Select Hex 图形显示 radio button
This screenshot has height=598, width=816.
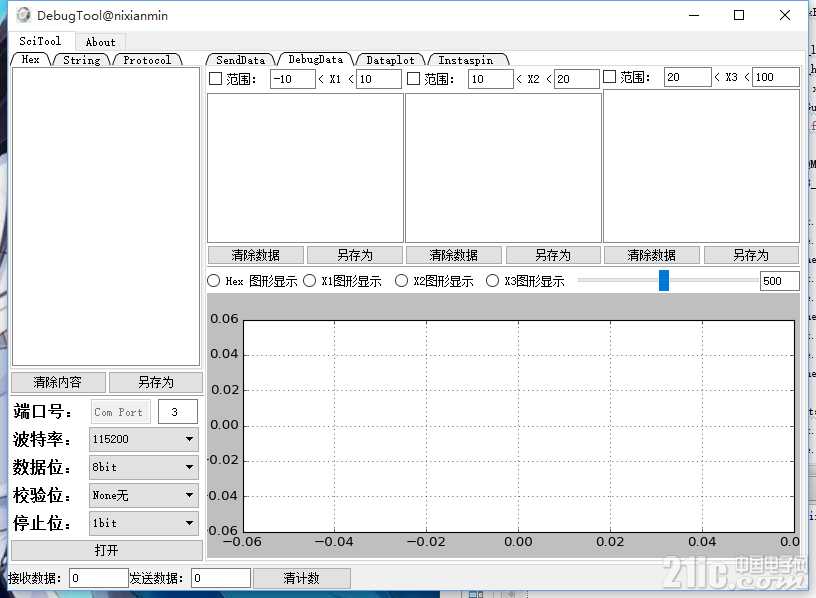coord(213,281)
